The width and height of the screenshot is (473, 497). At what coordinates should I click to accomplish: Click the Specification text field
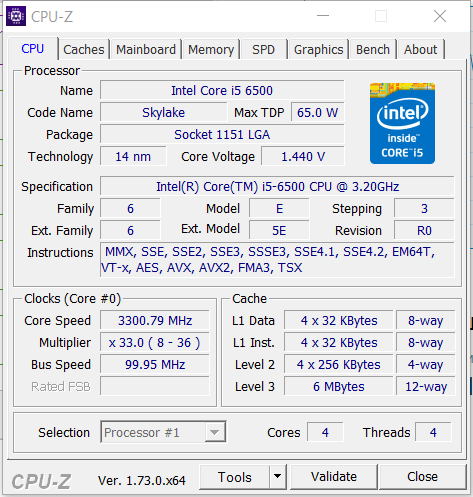[277, 186]
